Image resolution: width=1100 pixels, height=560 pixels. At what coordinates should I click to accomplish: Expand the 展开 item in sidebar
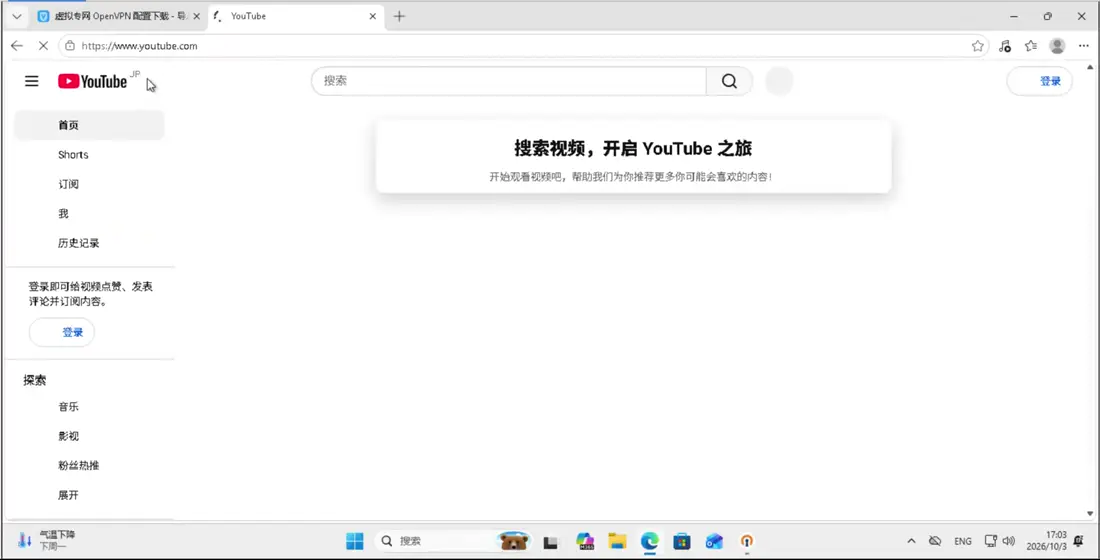(89, 495)
